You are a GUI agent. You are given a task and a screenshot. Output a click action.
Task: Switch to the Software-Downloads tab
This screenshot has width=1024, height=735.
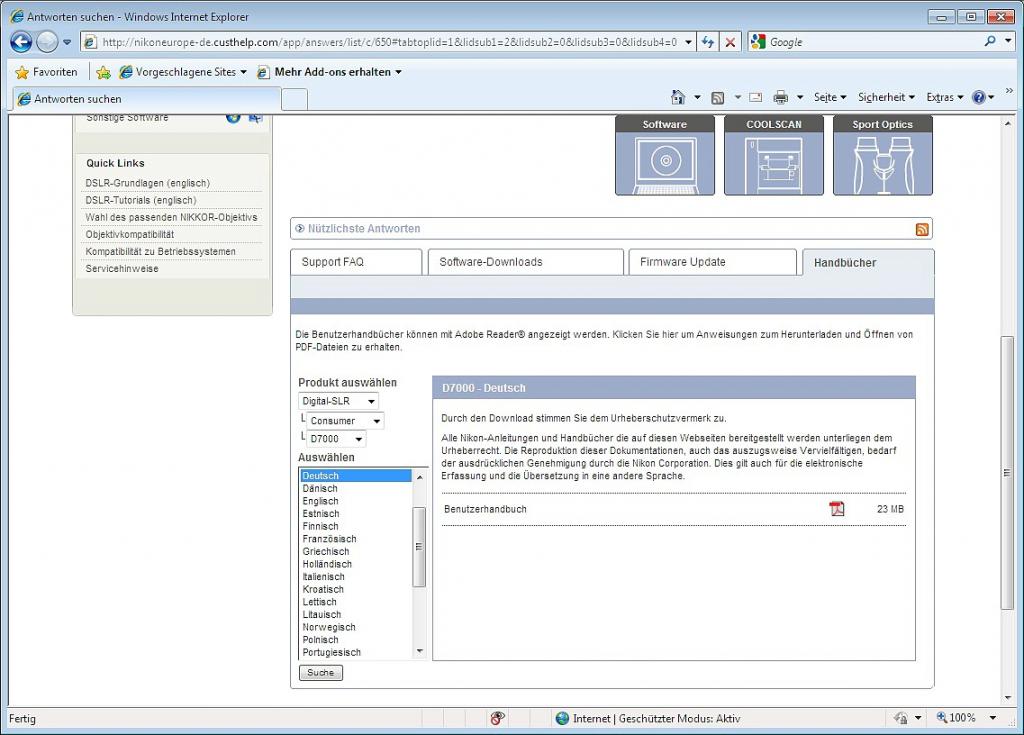[x=526, y=262]
